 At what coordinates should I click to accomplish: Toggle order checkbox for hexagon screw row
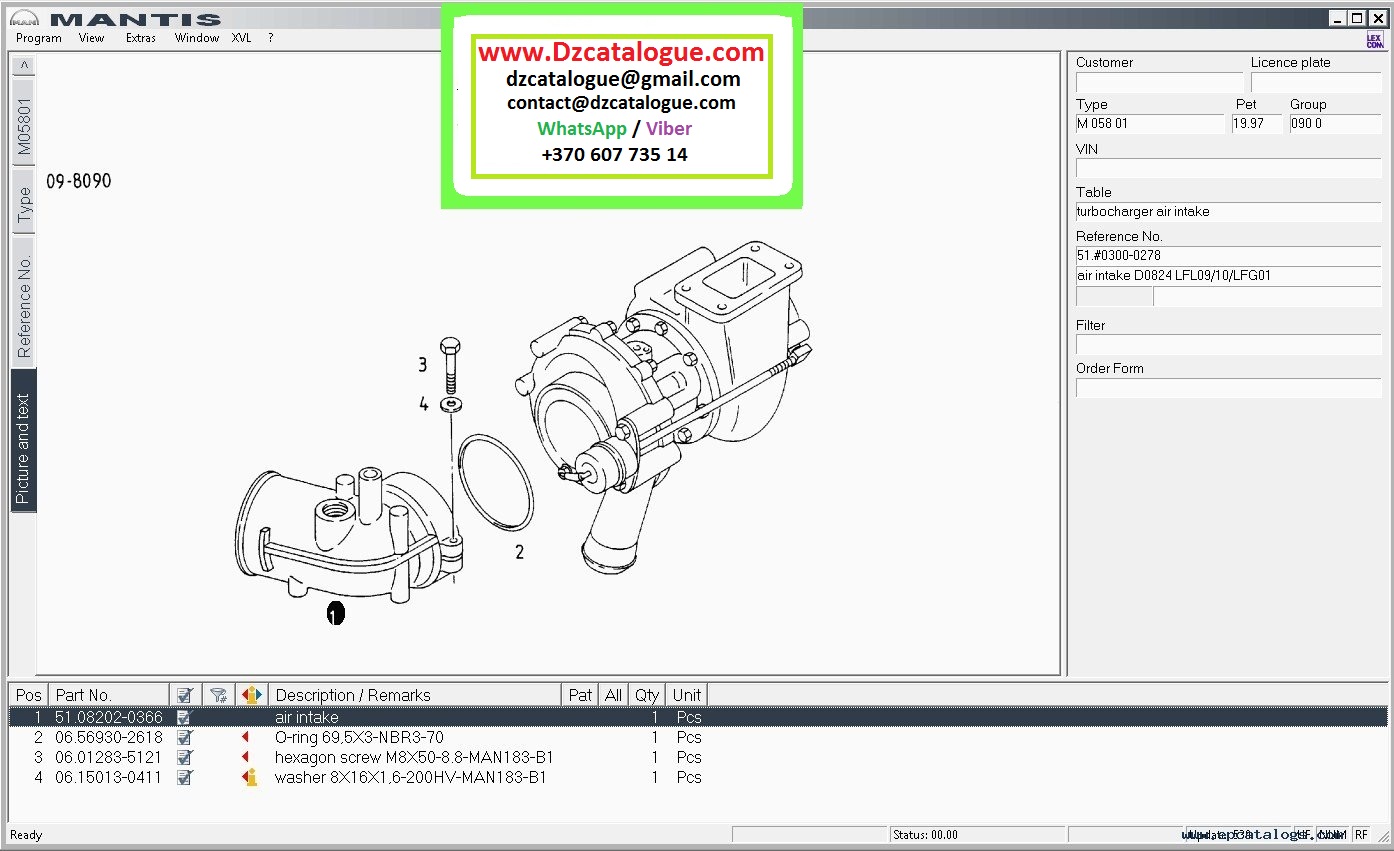pos(184,757)
